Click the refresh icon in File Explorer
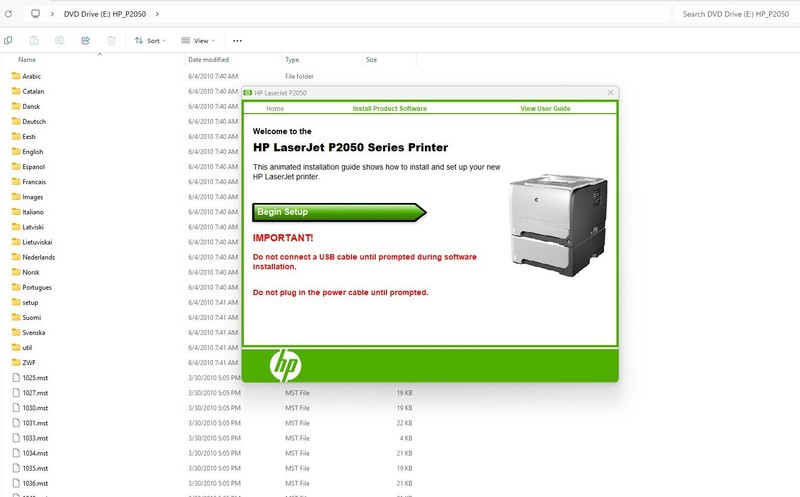800x497 pixels. [x=8, y=14]
